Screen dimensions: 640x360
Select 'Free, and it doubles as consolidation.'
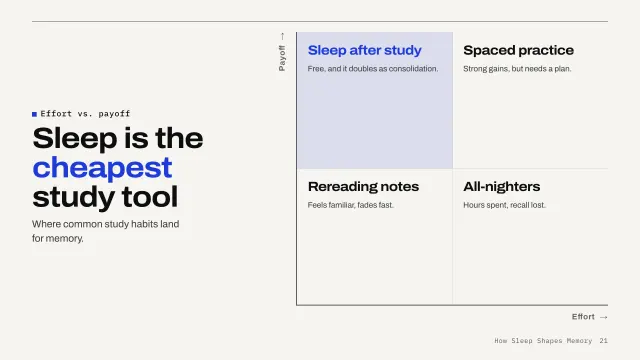click(x=373, y=69)
